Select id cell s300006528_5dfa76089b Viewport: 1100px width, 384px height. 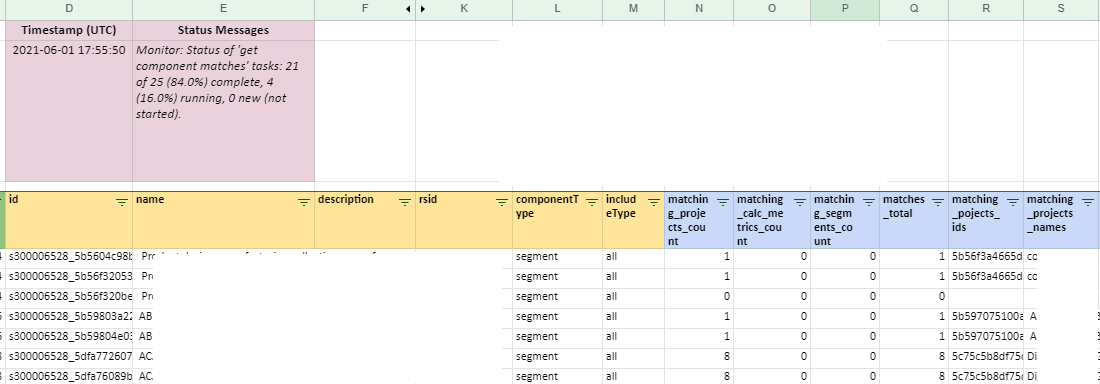(69, 376)
